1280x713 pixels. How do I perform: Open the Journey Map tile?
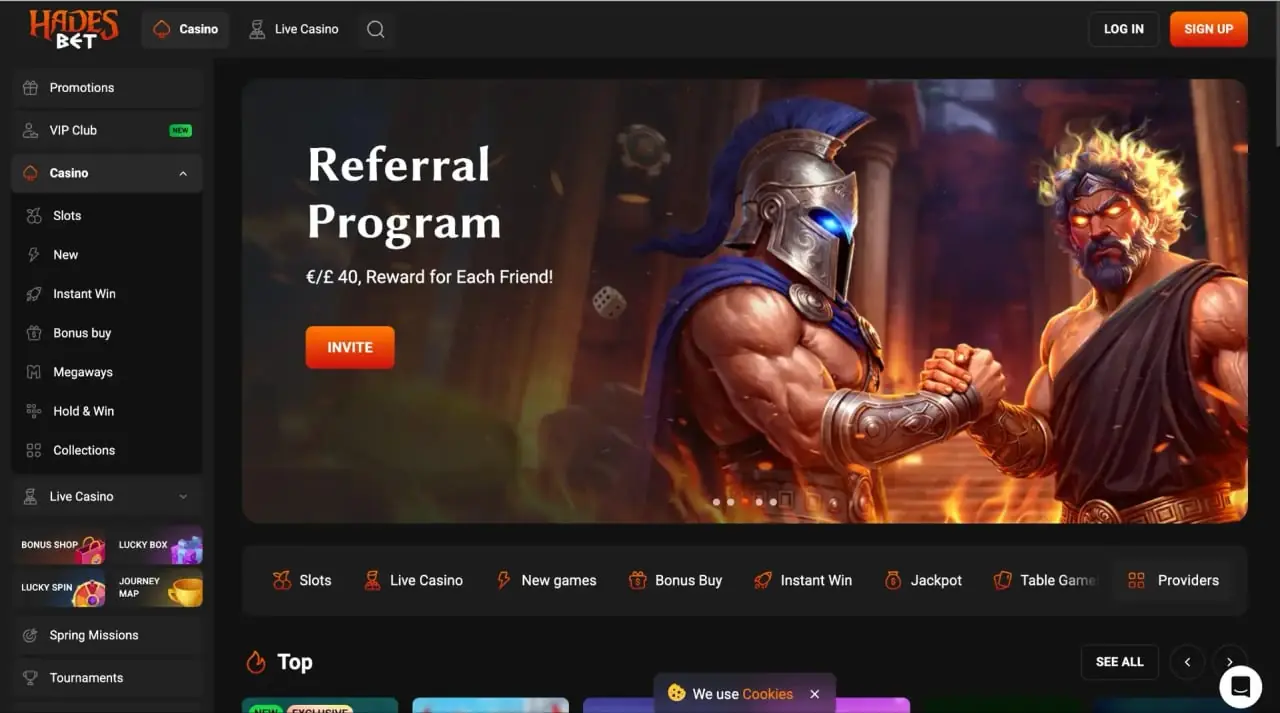pos(159,588)
